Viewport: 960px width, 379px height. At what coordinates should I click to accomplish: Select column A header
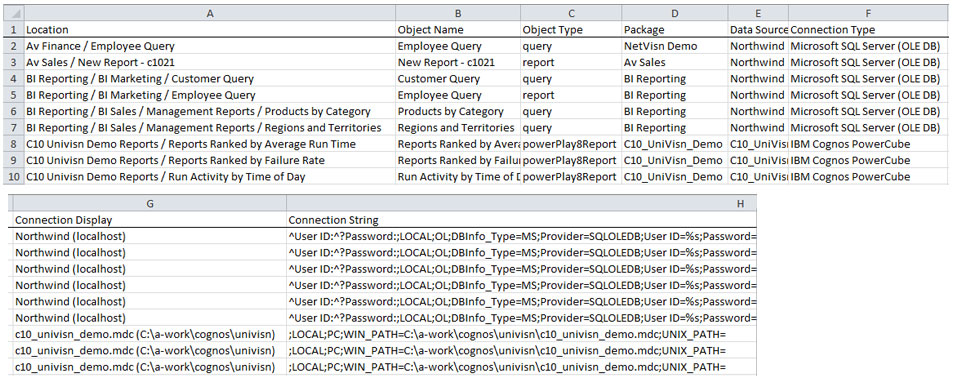tap(210, 13)
